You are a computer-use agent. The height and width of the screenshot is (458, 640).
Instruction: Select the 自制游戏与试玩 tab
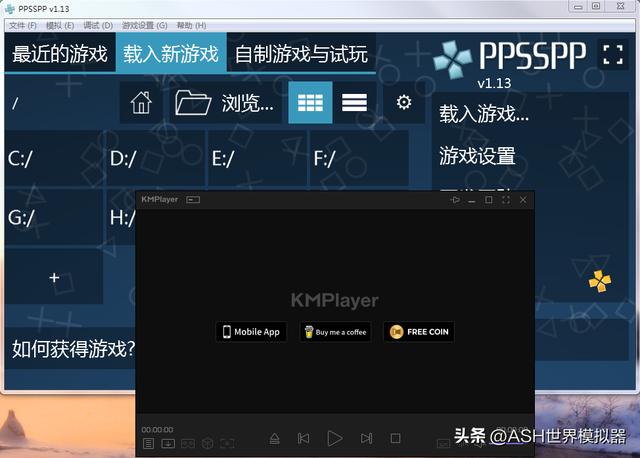[301, 54]
